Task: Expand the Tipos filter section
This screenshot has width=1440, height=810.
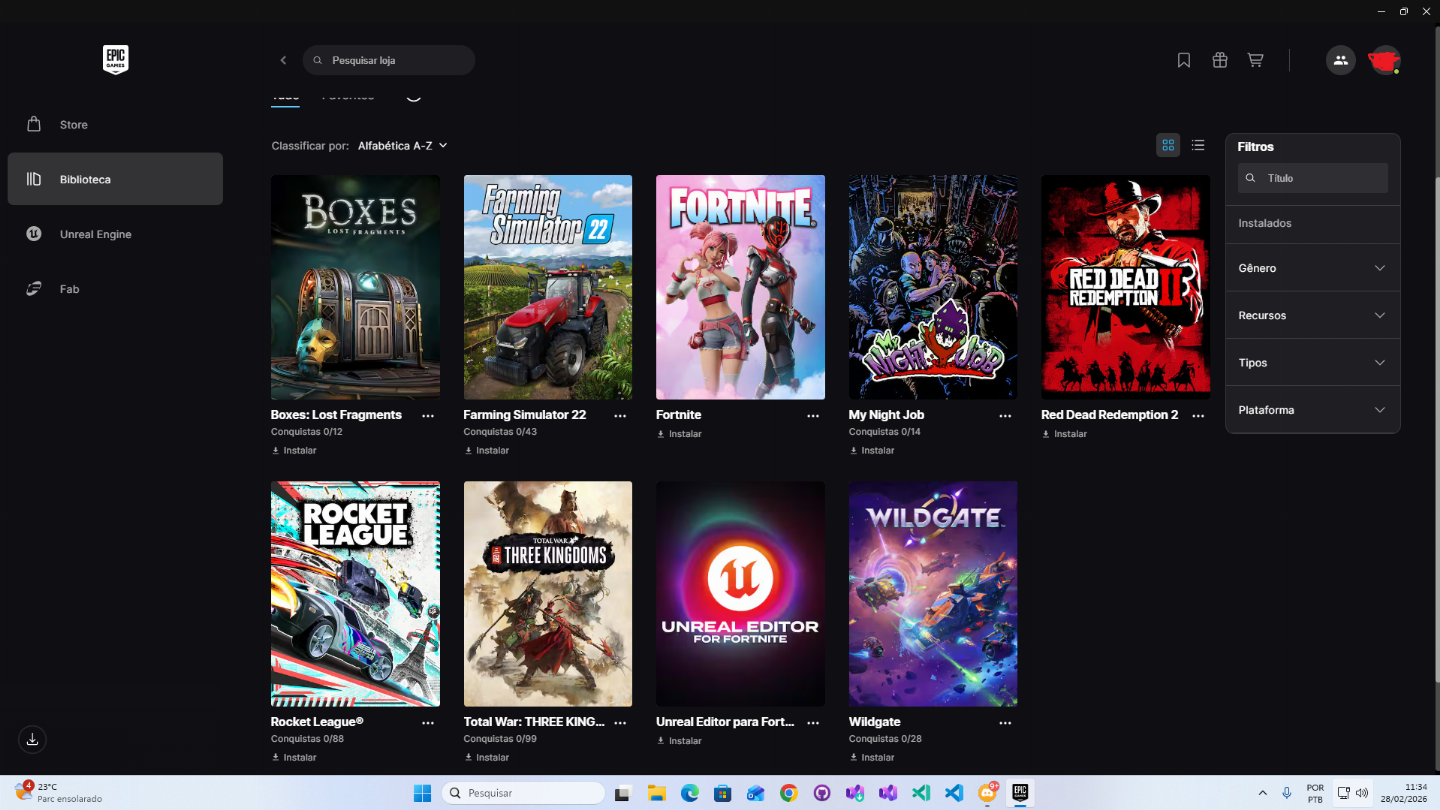Action: pyautogui.click(x=1312, y=362)
